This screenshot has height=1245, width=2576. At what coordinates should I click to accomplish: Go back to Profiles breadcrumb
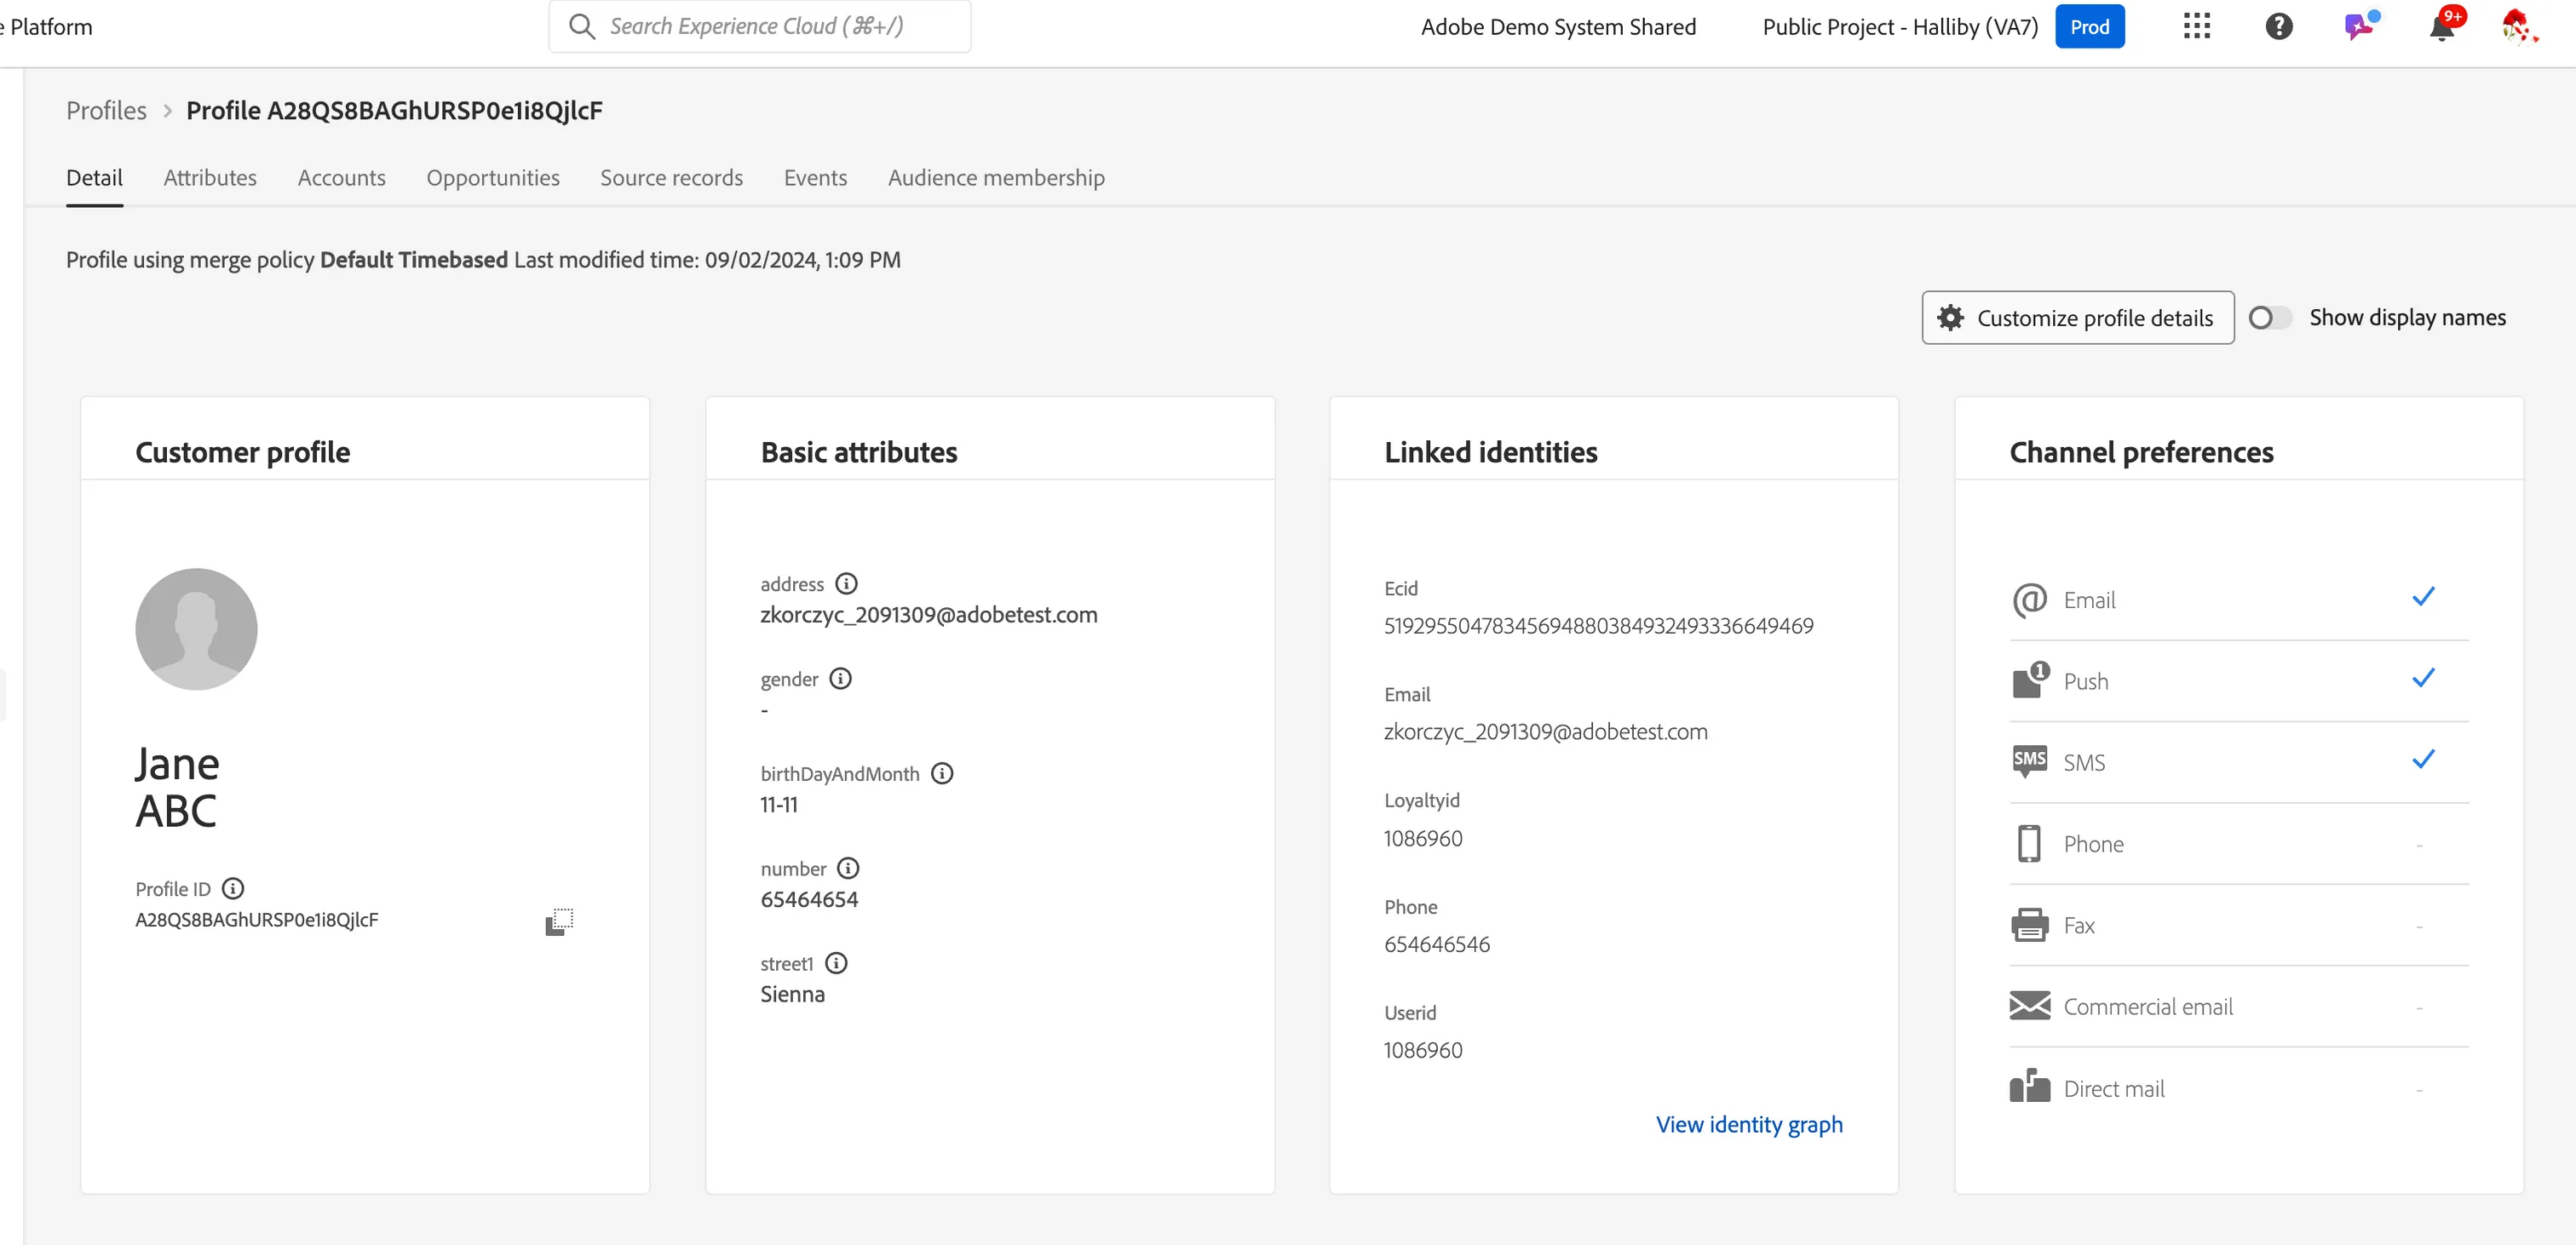tap(106, 110)
